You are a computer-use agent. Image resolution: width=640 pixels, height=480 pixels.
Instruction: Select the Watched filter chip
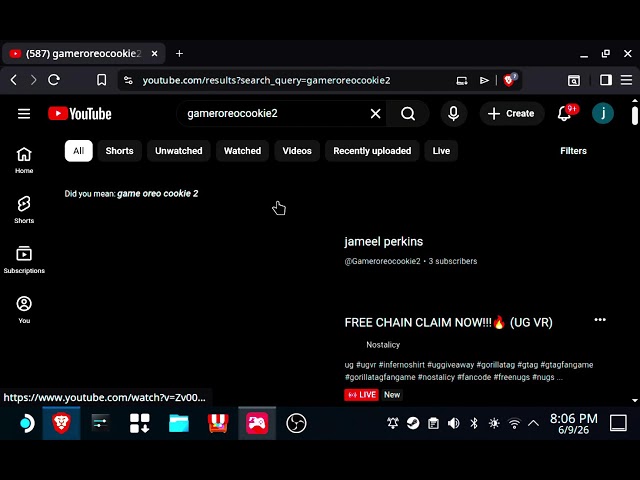coord(242,151)
